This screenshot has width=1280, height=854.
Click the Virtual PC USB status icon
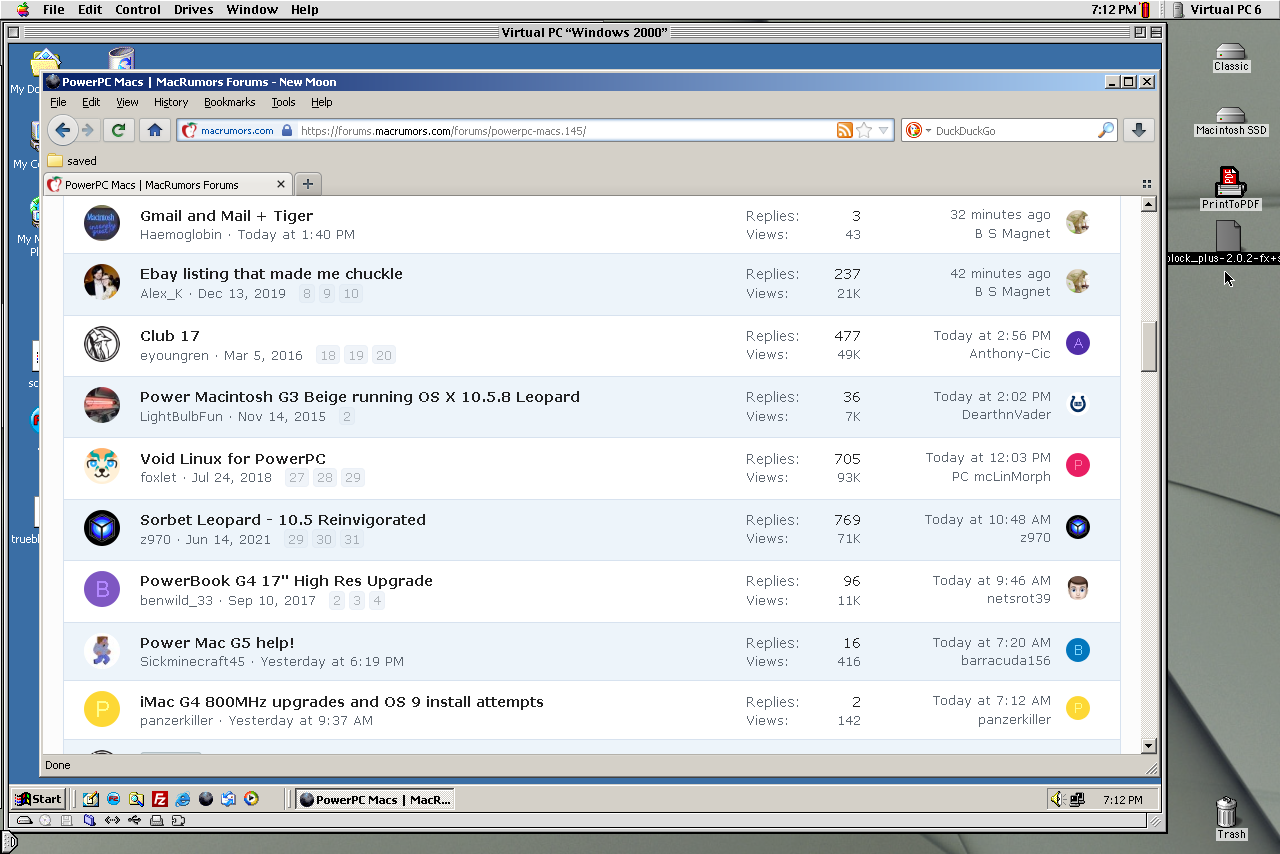(x=134, y=820)
